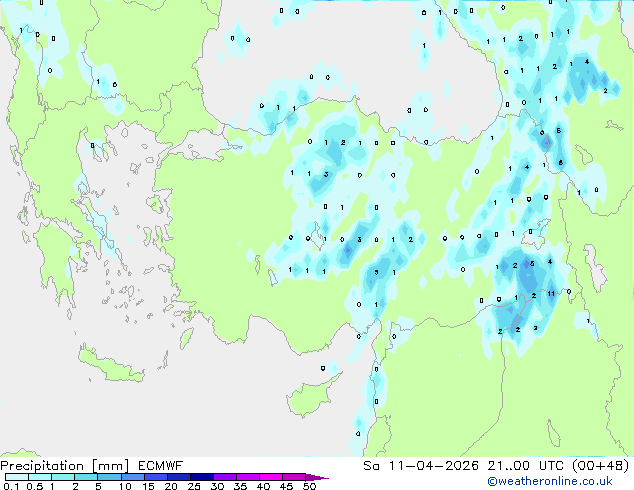Click the '21..00 UTC' time text
Image resolution: width=634 pixels, height=490 pixels.
(x=525, y=466)
